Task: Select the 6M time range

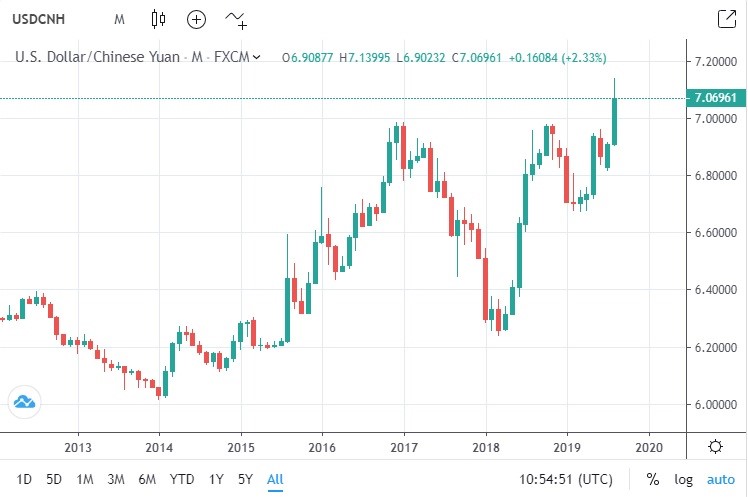Action: [x=147, y=479]
